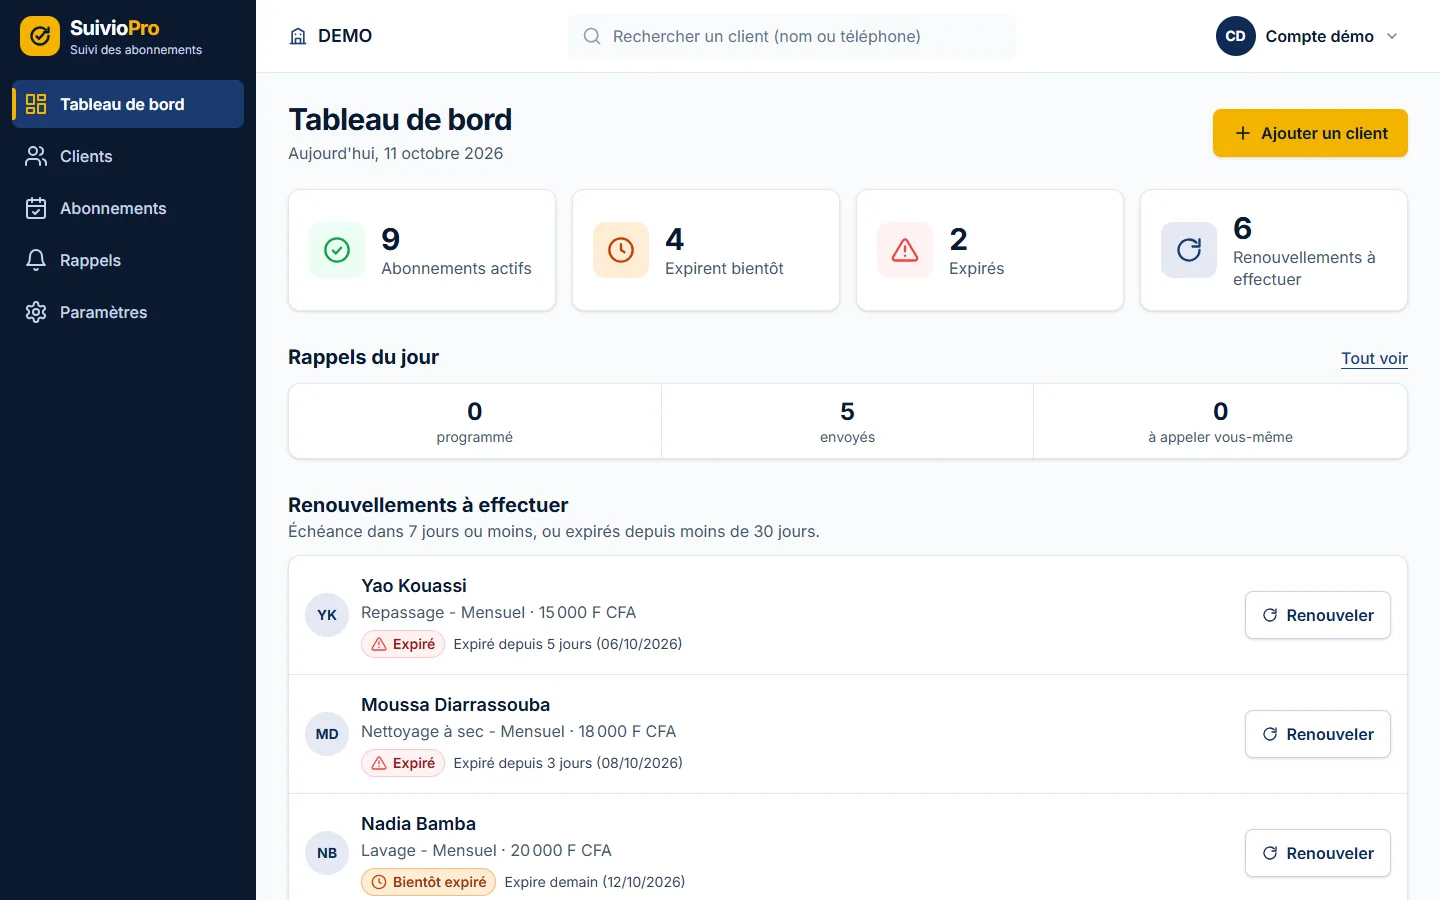The image size is (1440, 900).
Task: Click the CD avatar in the header
Action: click(x=1236, y=36)
